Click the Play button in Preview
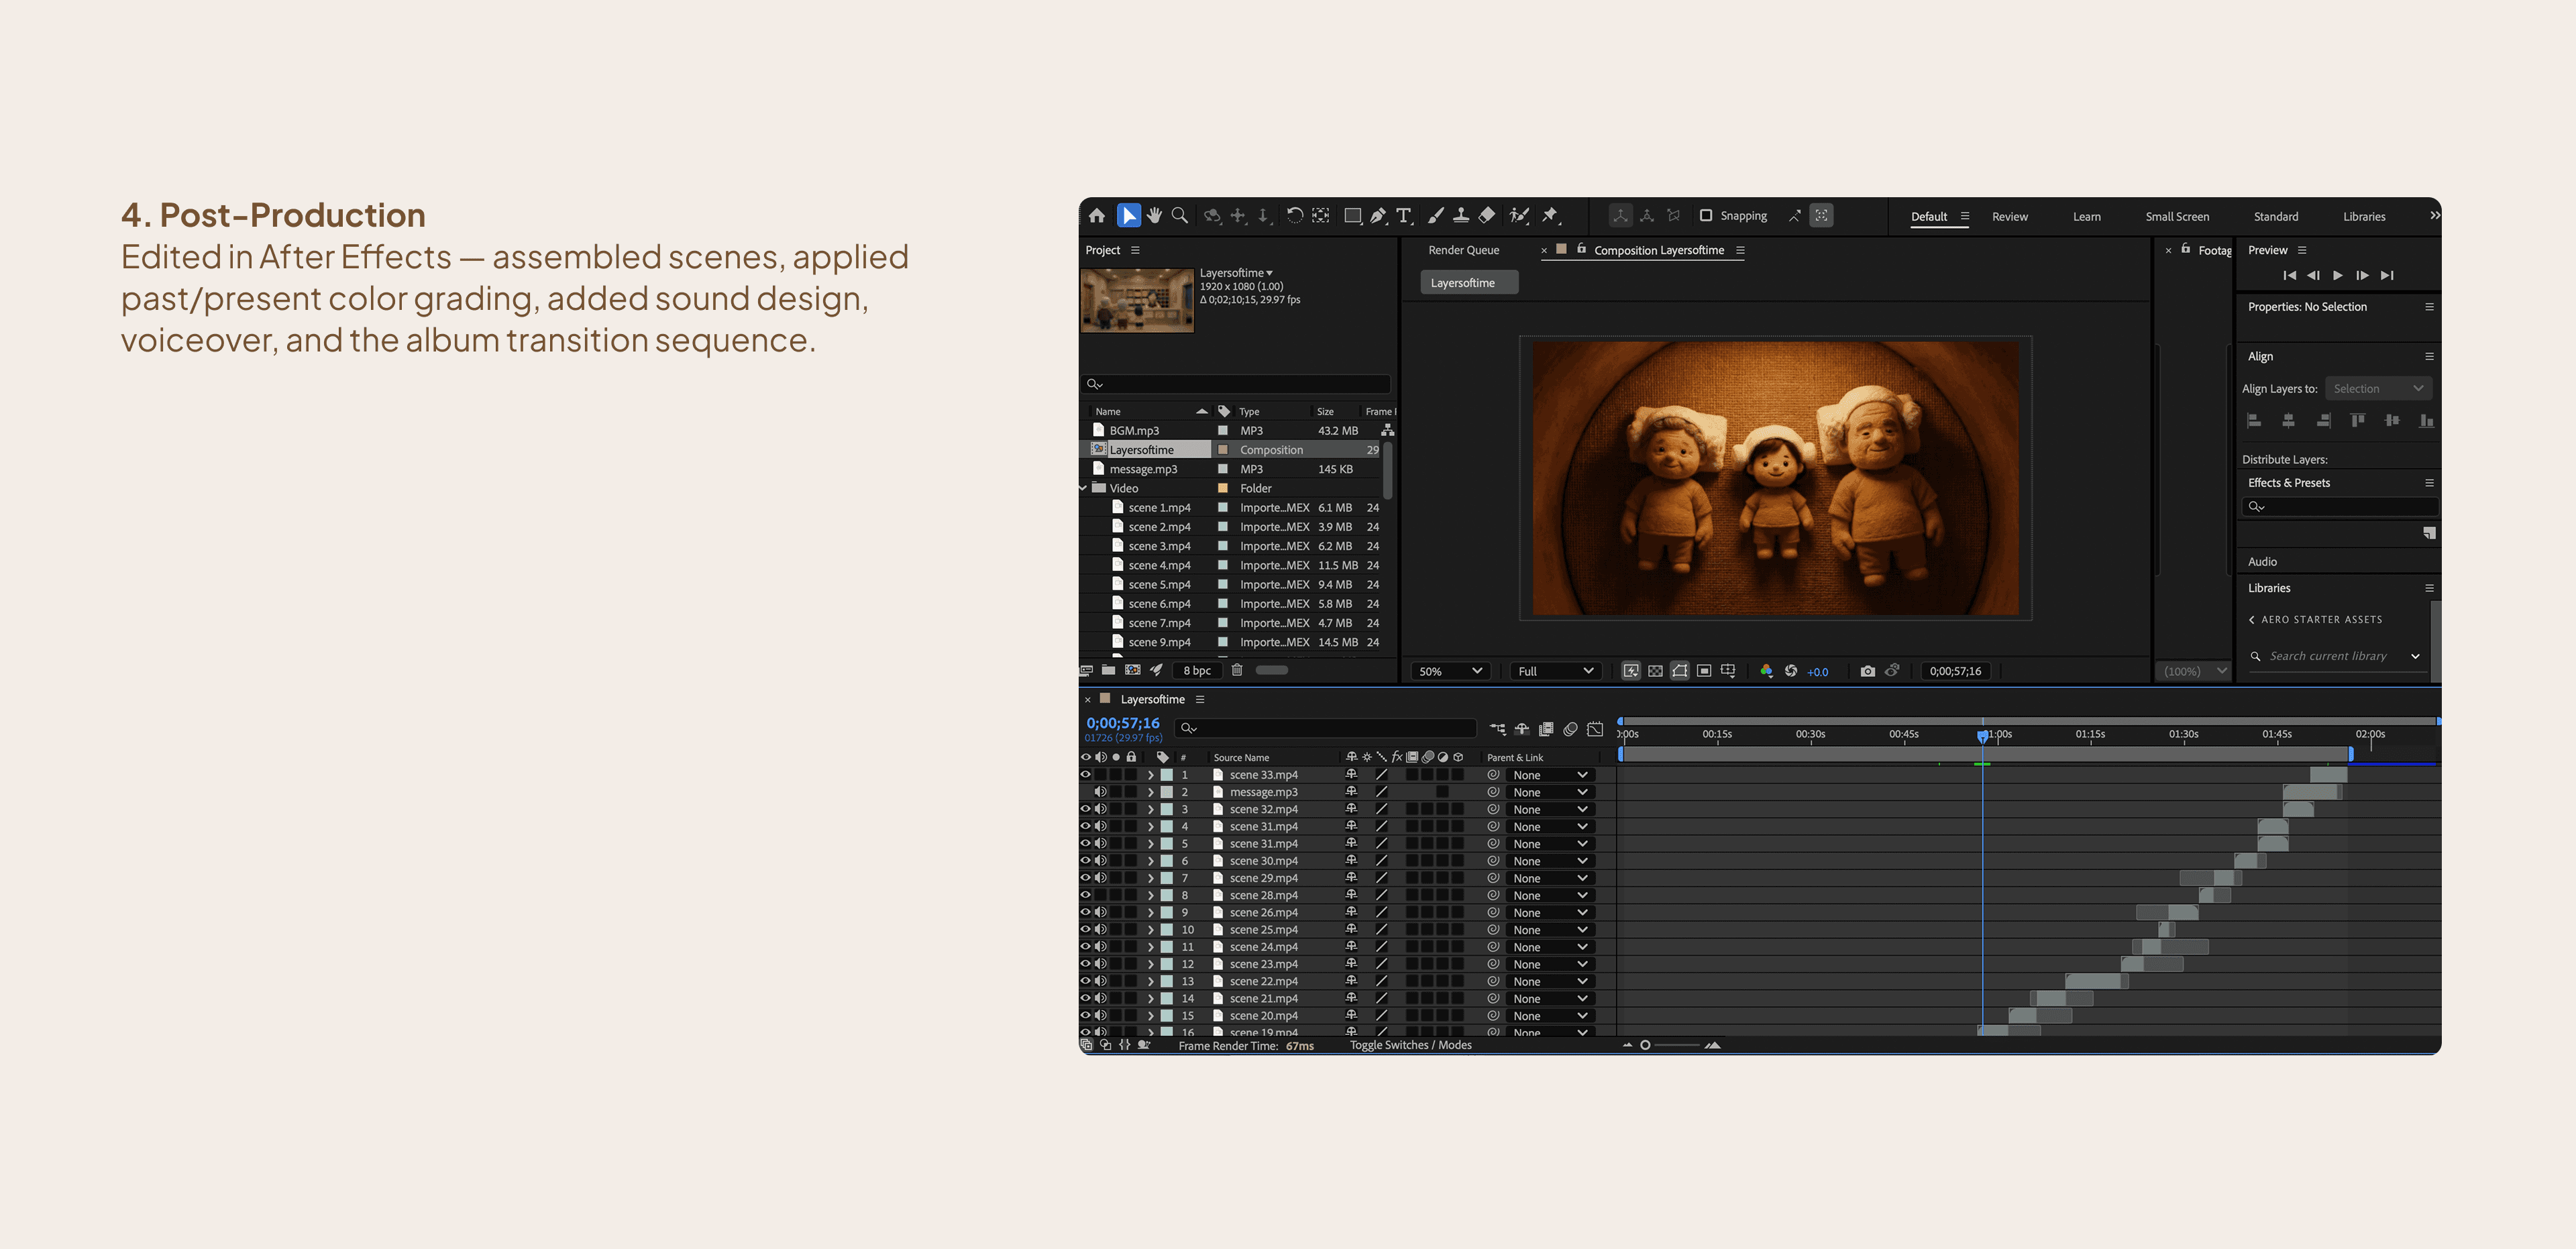 coord(2338,275)
